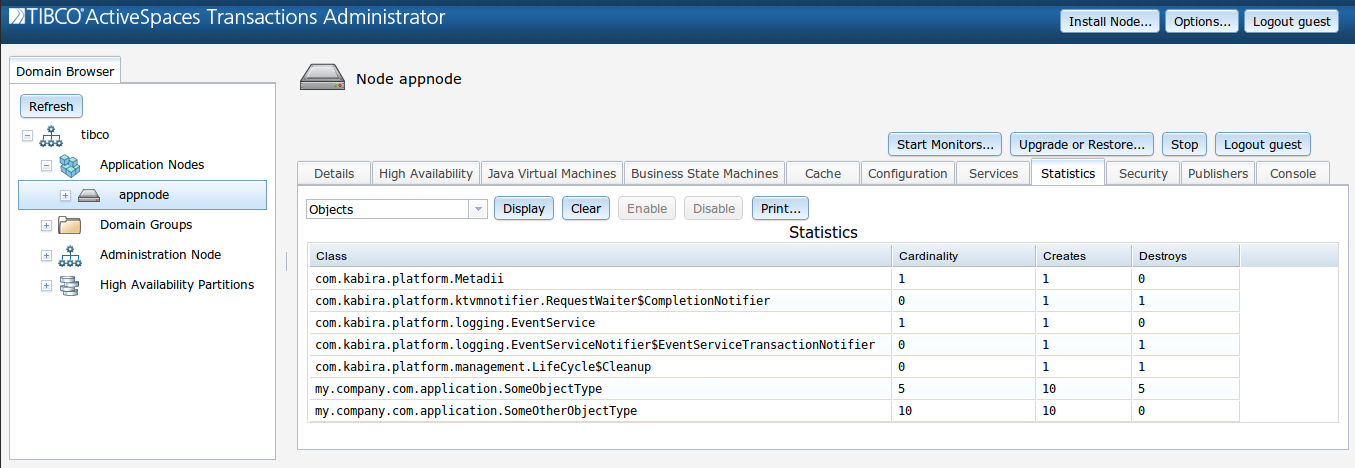The image size is (1355, 468).
Task: Click the Enable statistics button
Action: [x=647, y=208]
